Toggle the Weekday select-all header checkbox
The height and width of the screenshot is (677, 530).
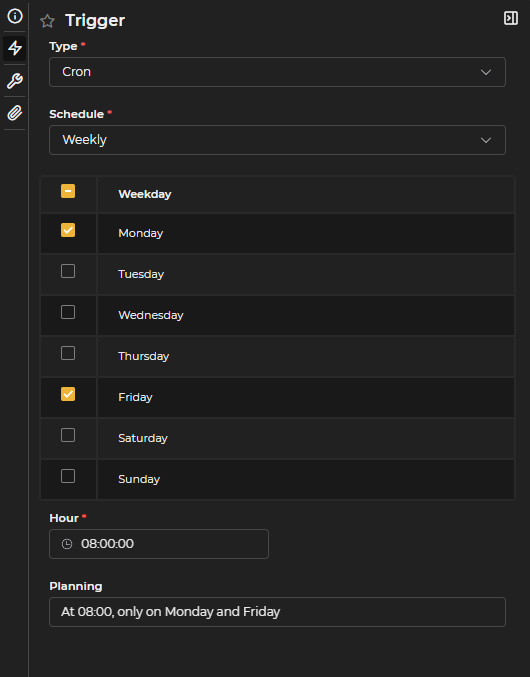[x=68, y=191]
